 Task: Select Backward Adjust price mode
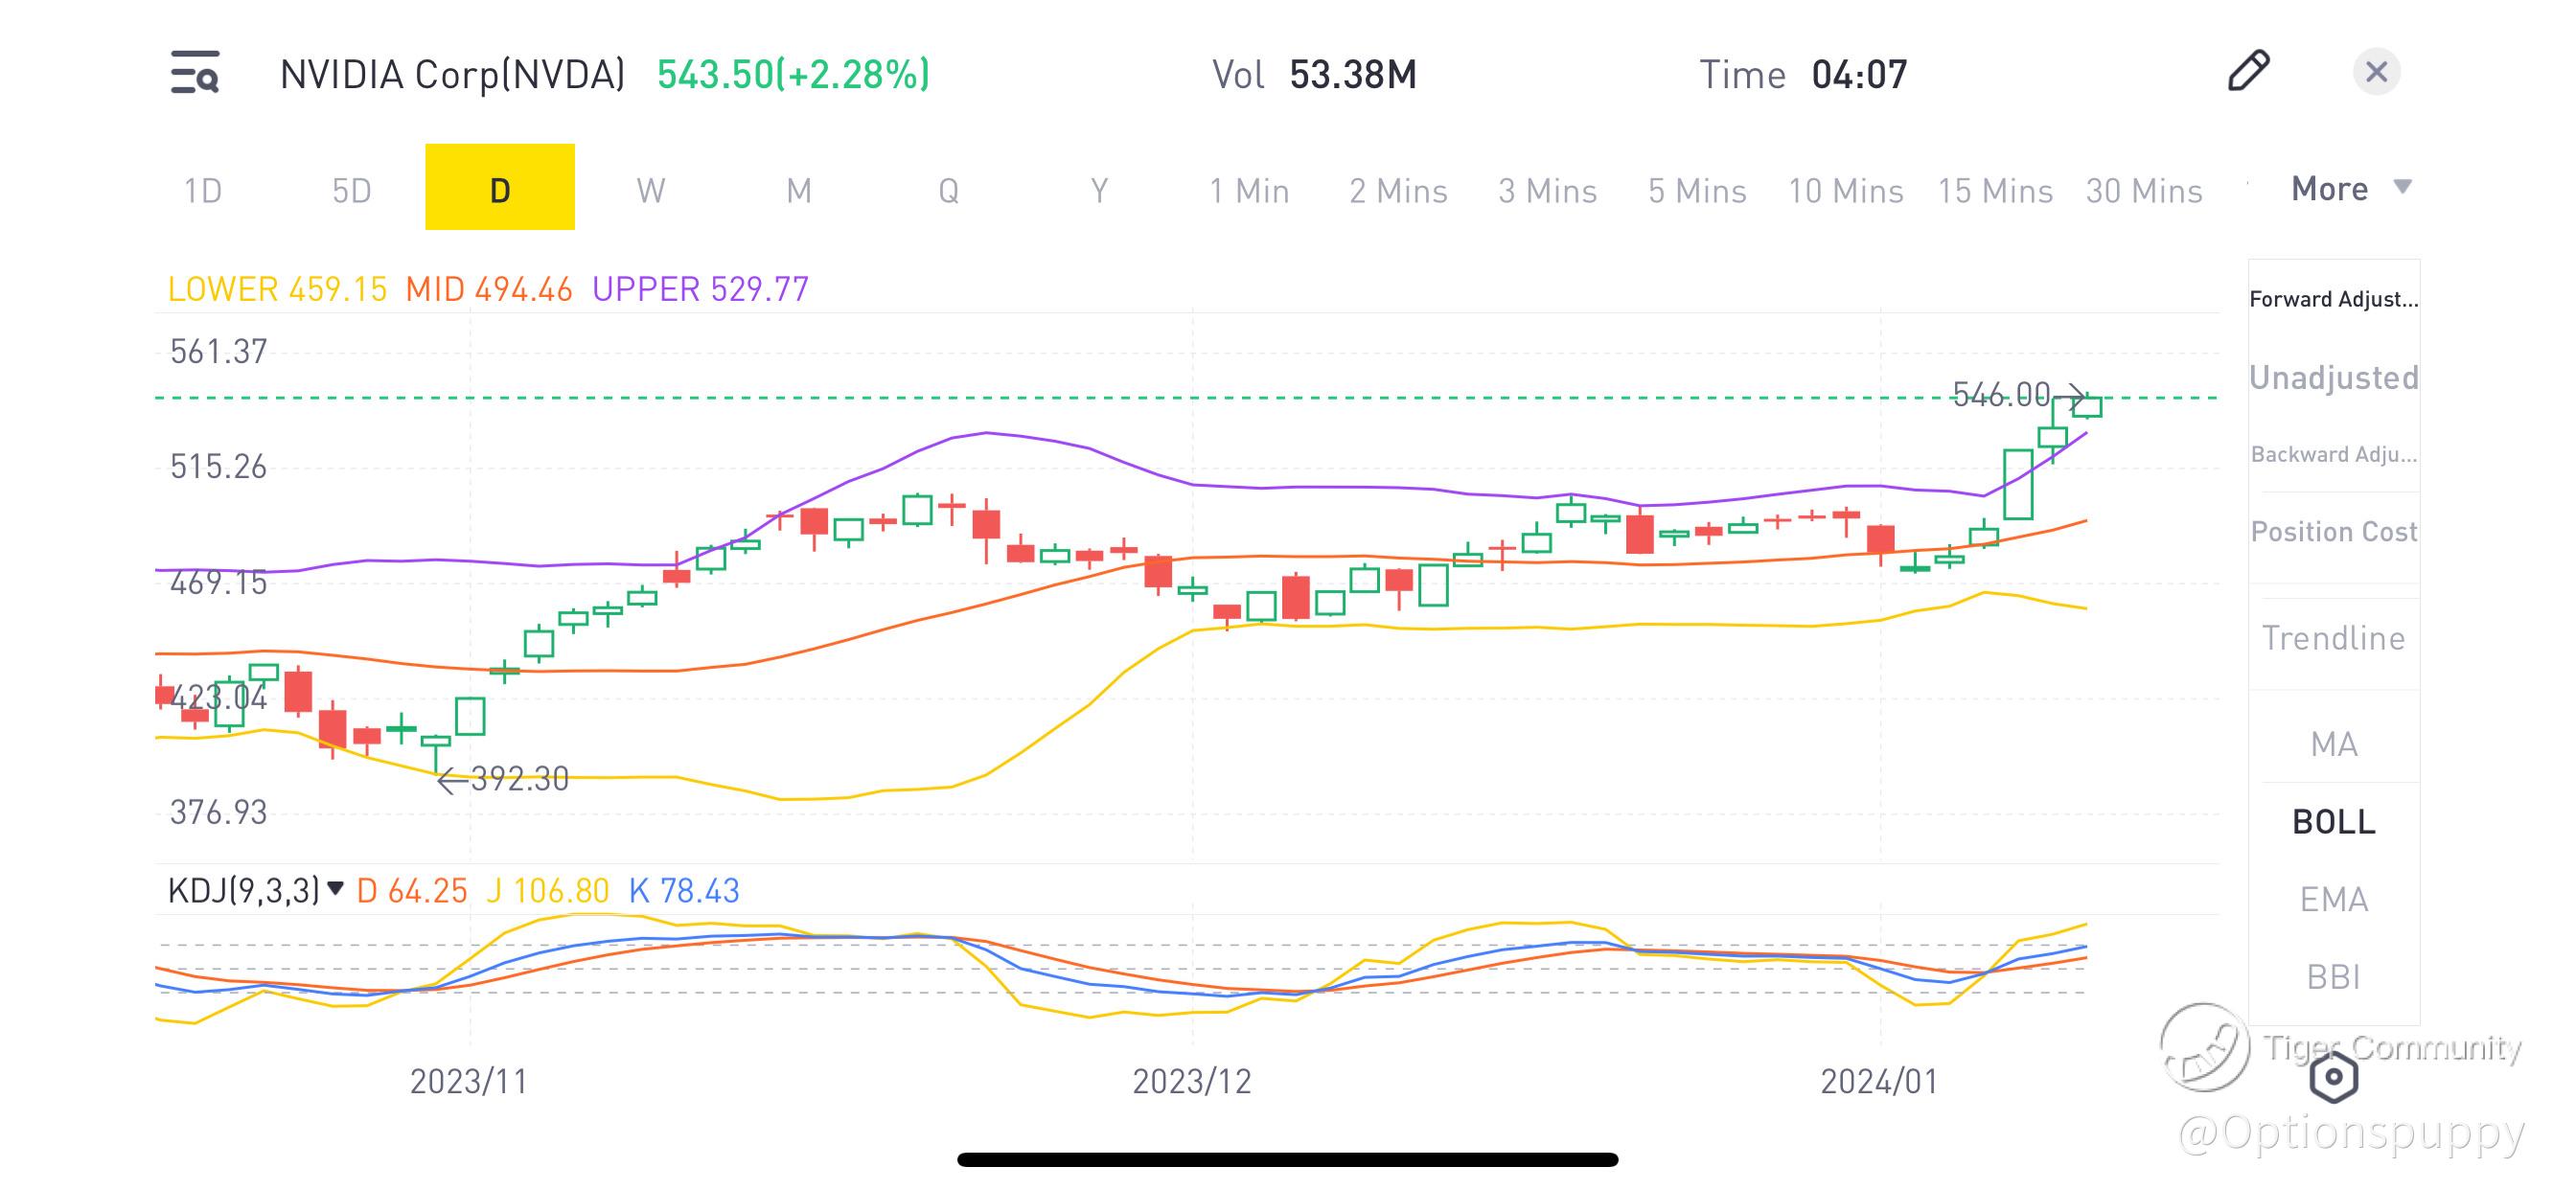[x=2333, y=454]
